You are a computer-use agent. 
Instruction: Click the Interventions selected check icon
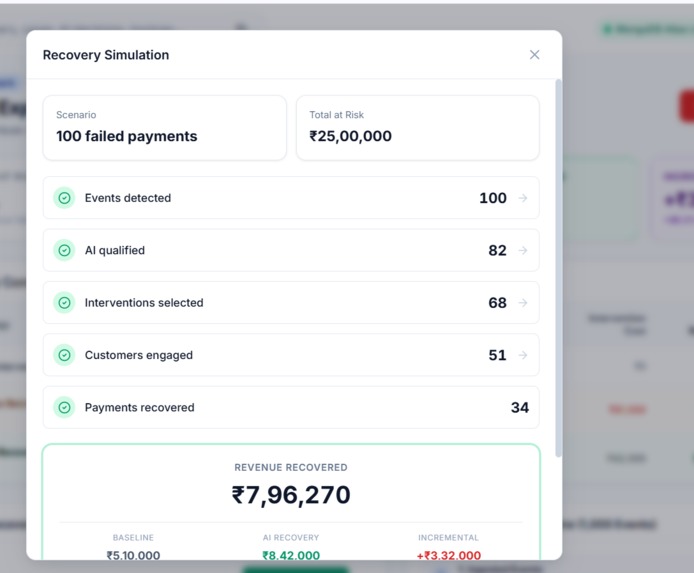(x=64, y=303)
